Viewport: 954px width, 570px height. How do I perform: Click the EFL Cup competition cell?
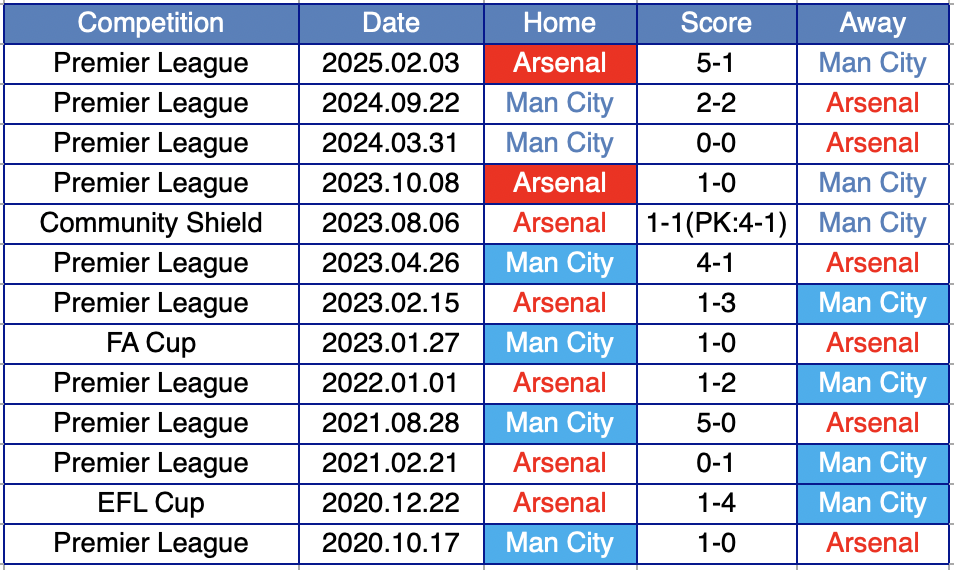(151, 503)
